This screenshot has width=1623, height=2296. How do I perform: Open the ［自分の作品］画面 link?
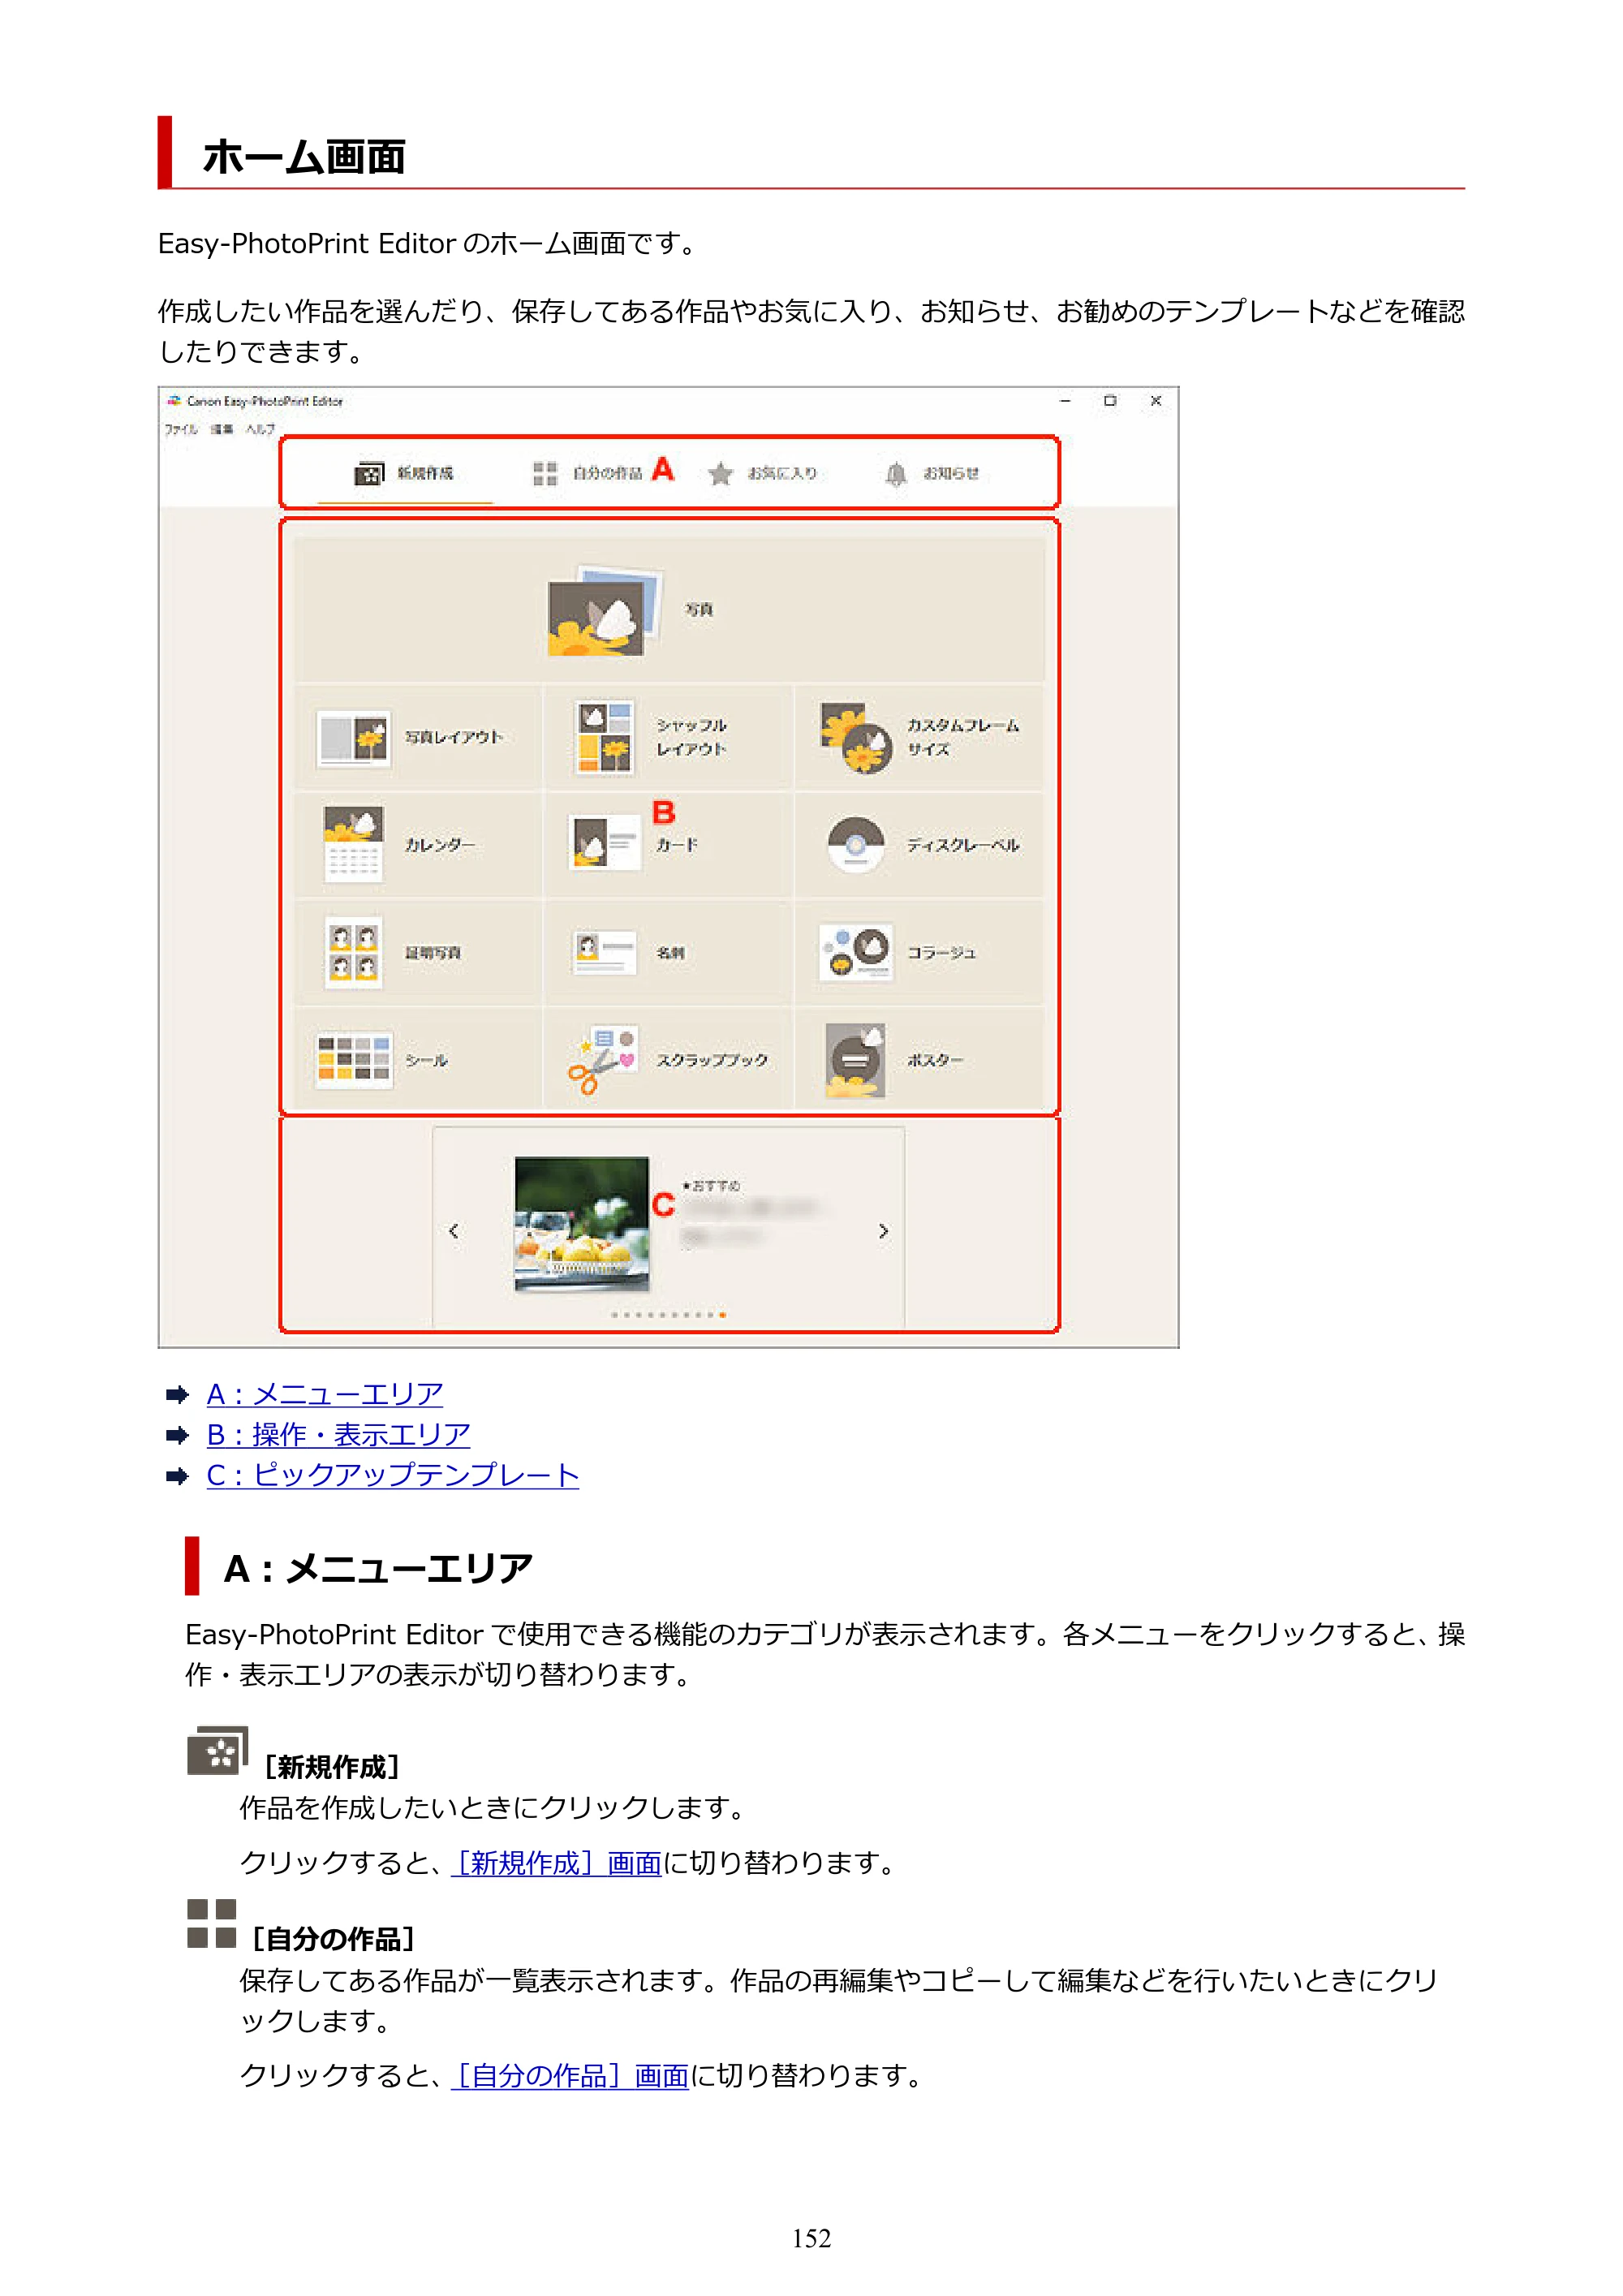(x=570, y=2077)
